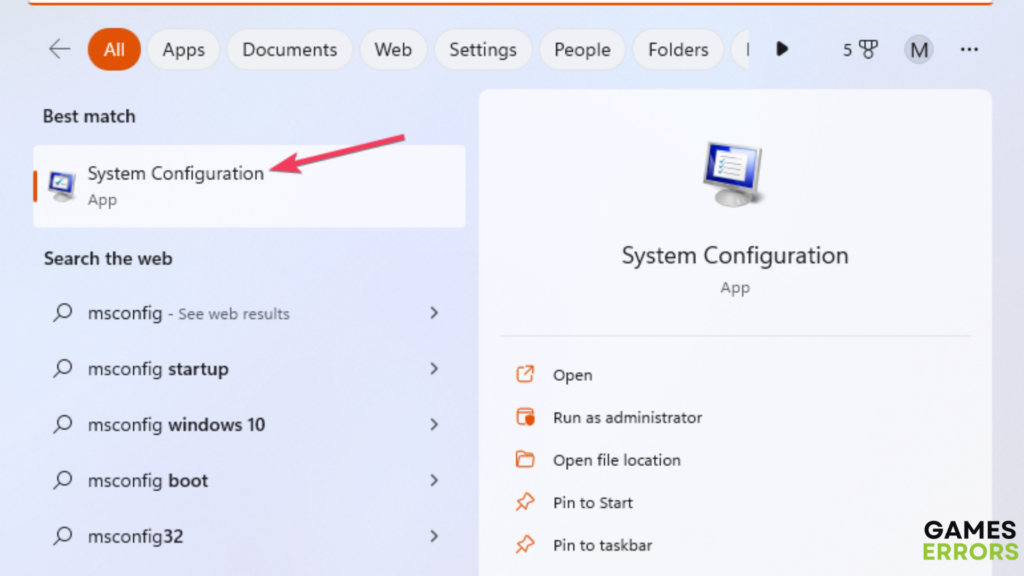Click Pin to Start option
1024x576 pixels.
pyautogui.click(x=592, y=503)
